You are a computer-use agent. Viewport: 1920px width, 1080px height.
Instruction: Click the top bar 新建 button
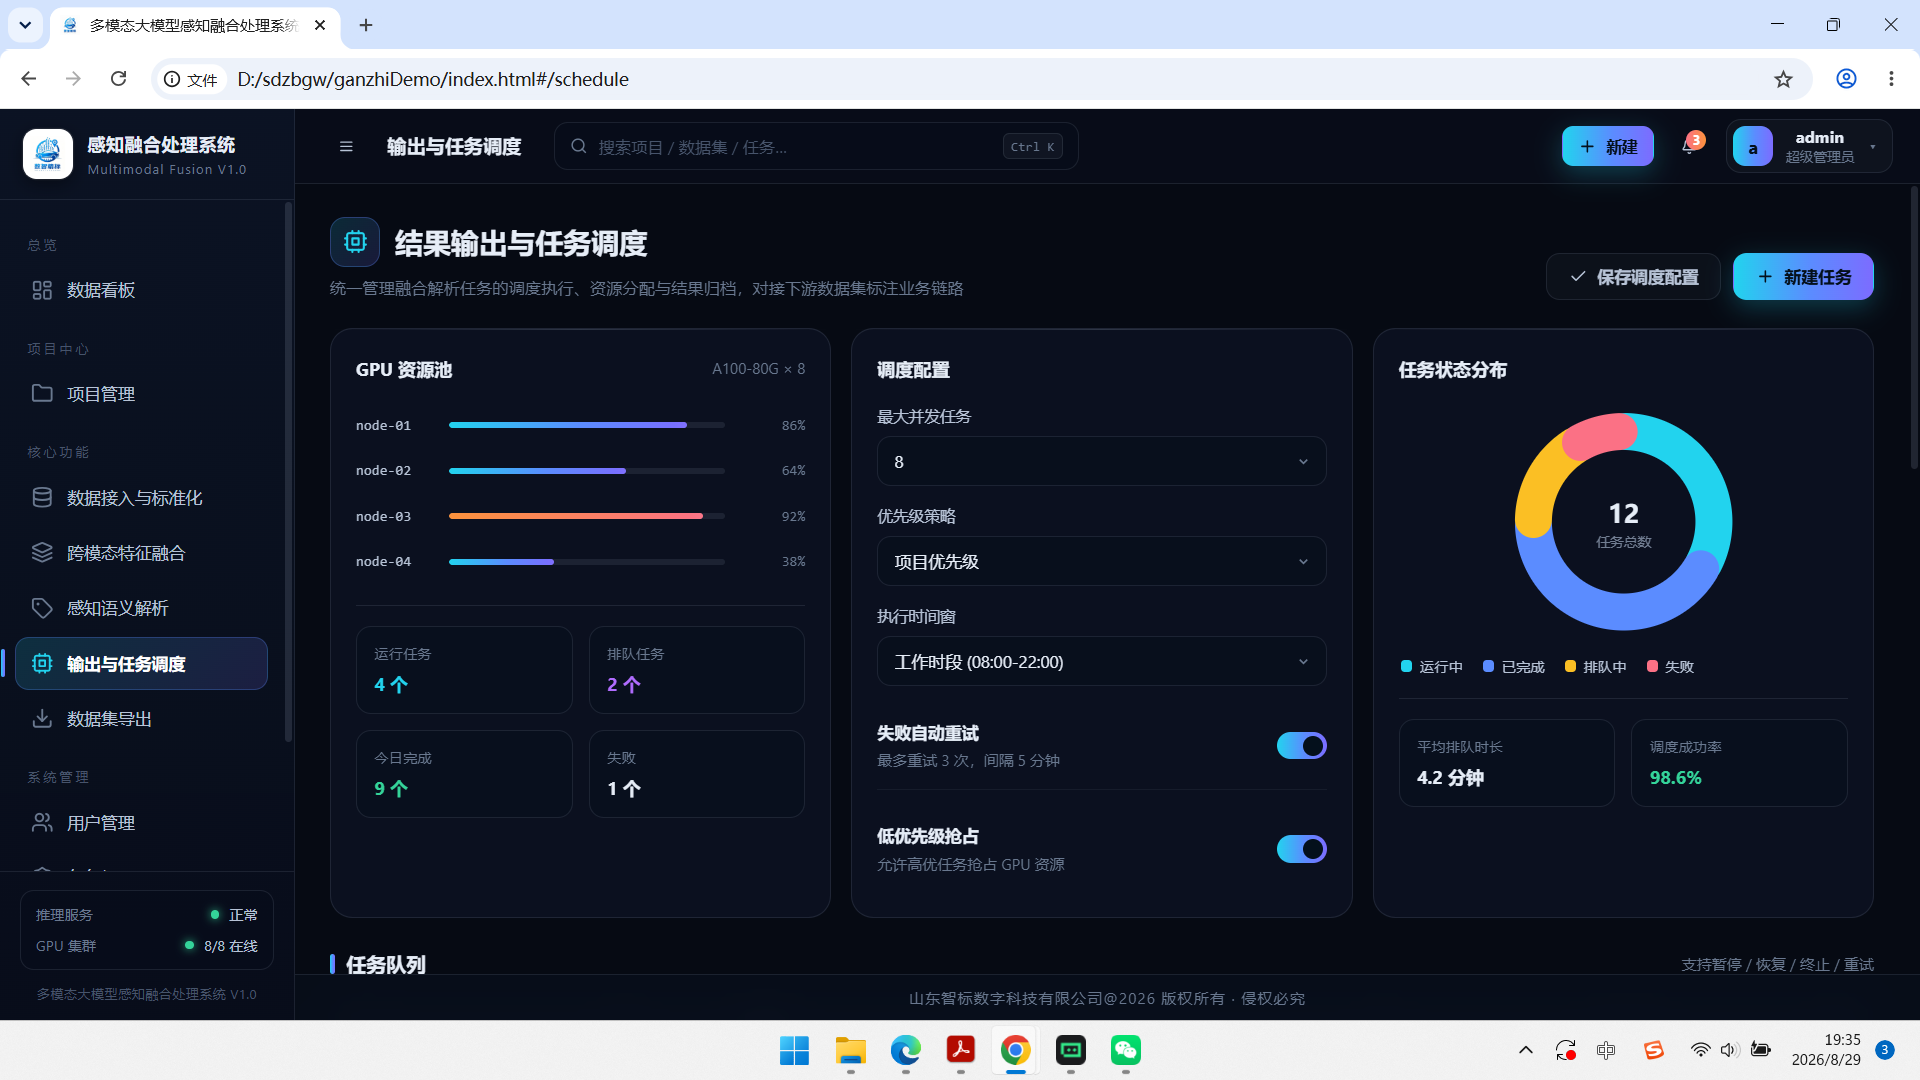point(1608,147)
